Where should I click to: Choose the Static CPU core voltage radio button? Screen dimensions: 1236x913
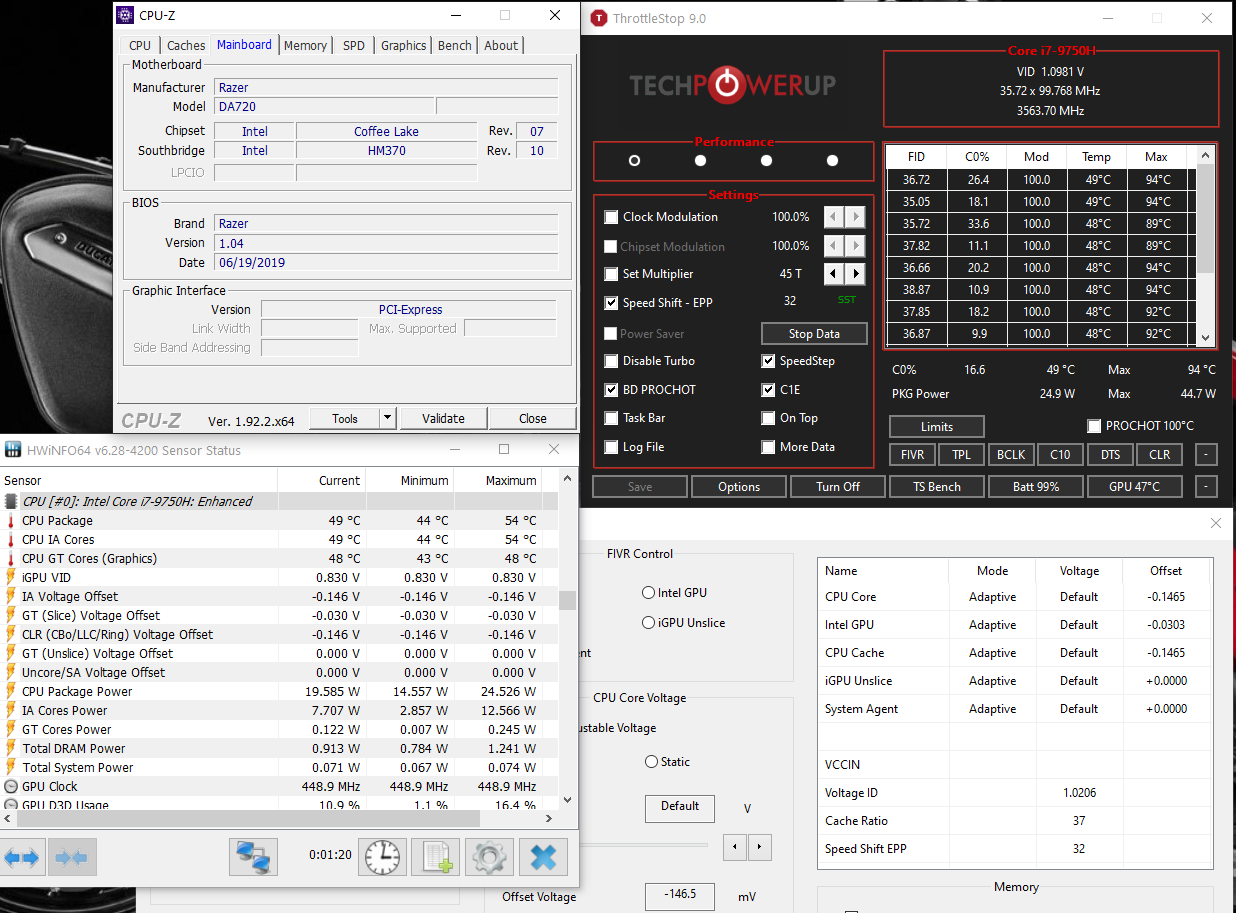(x=651, y=762)
